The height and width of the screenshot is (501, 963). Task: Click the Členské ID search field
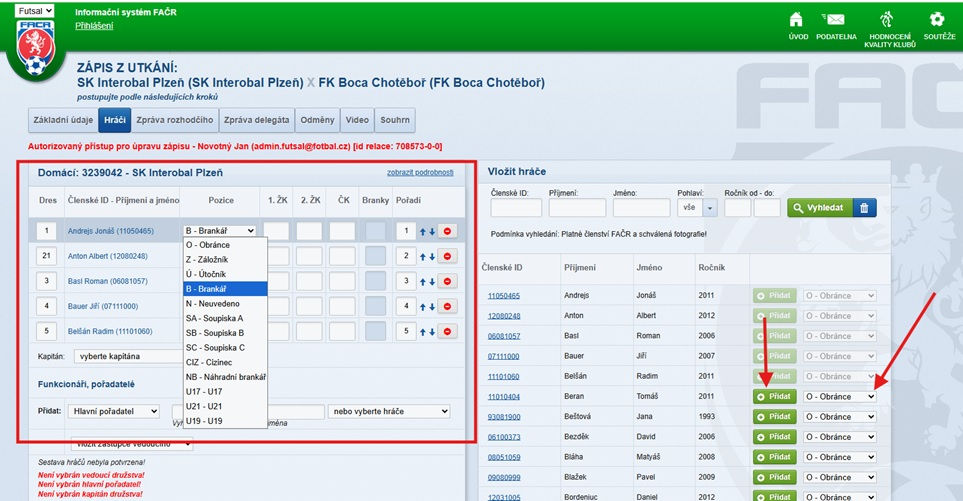pyautogui.click(x=516, y=208)
